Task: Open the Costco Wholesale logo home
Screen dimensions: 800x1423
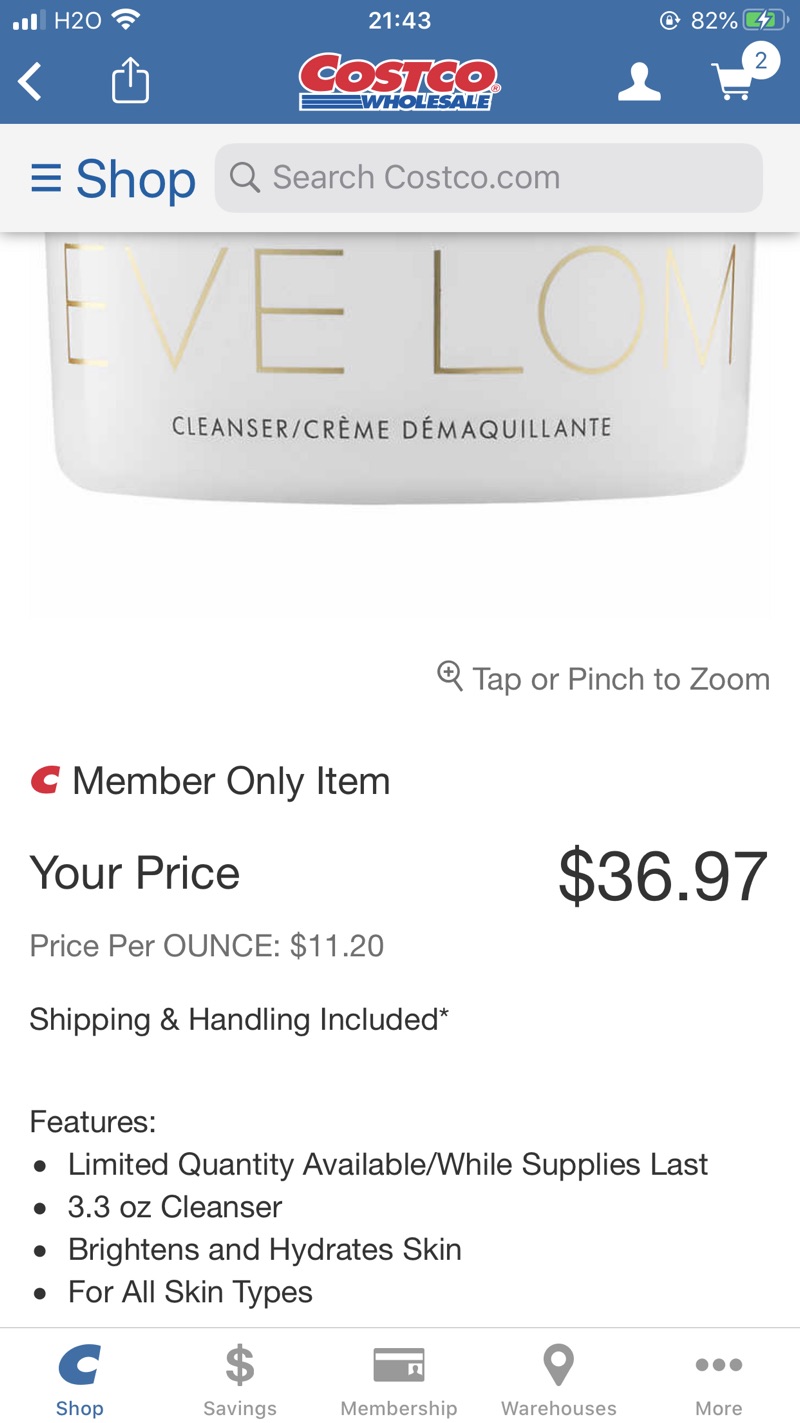Action: point(399,82)
